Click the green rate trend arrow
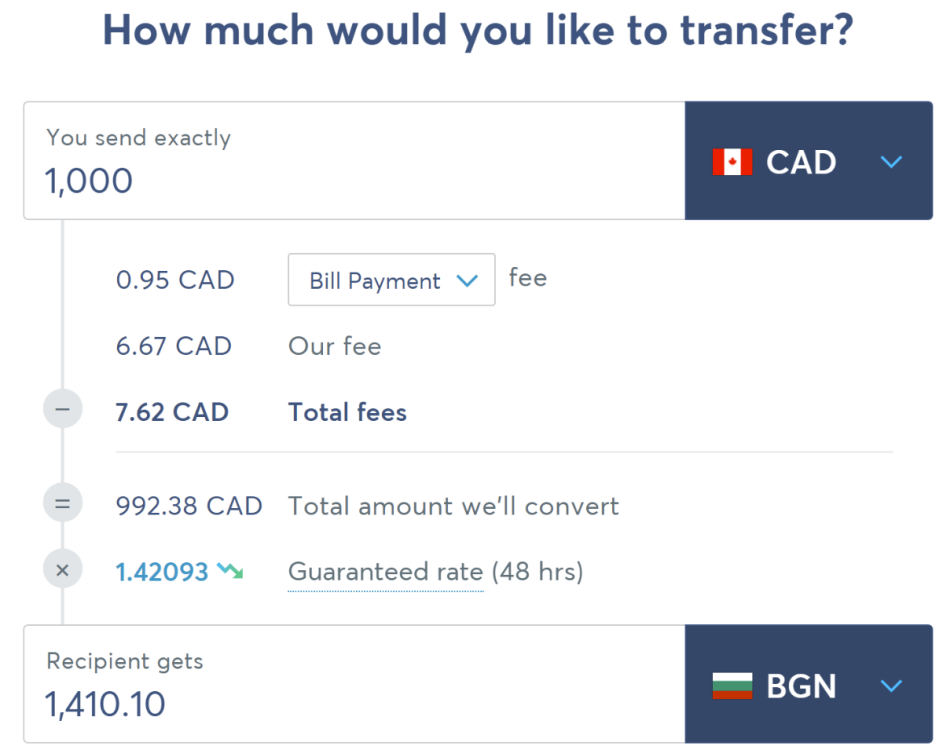The height and width of the screenshot is (750, 943). click(231, 572)
